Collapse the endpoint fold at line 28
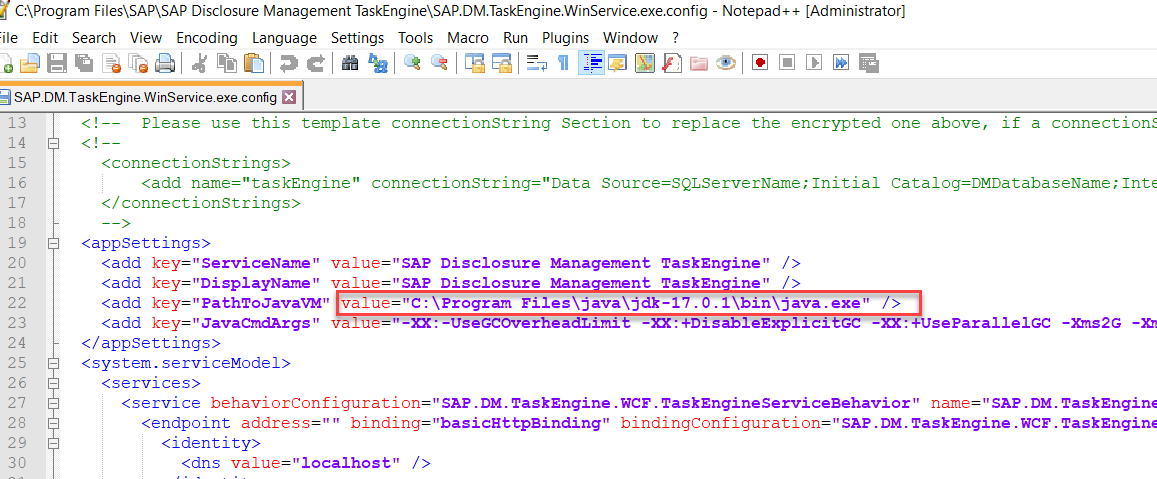1157x479 pixels. [53, 423]
